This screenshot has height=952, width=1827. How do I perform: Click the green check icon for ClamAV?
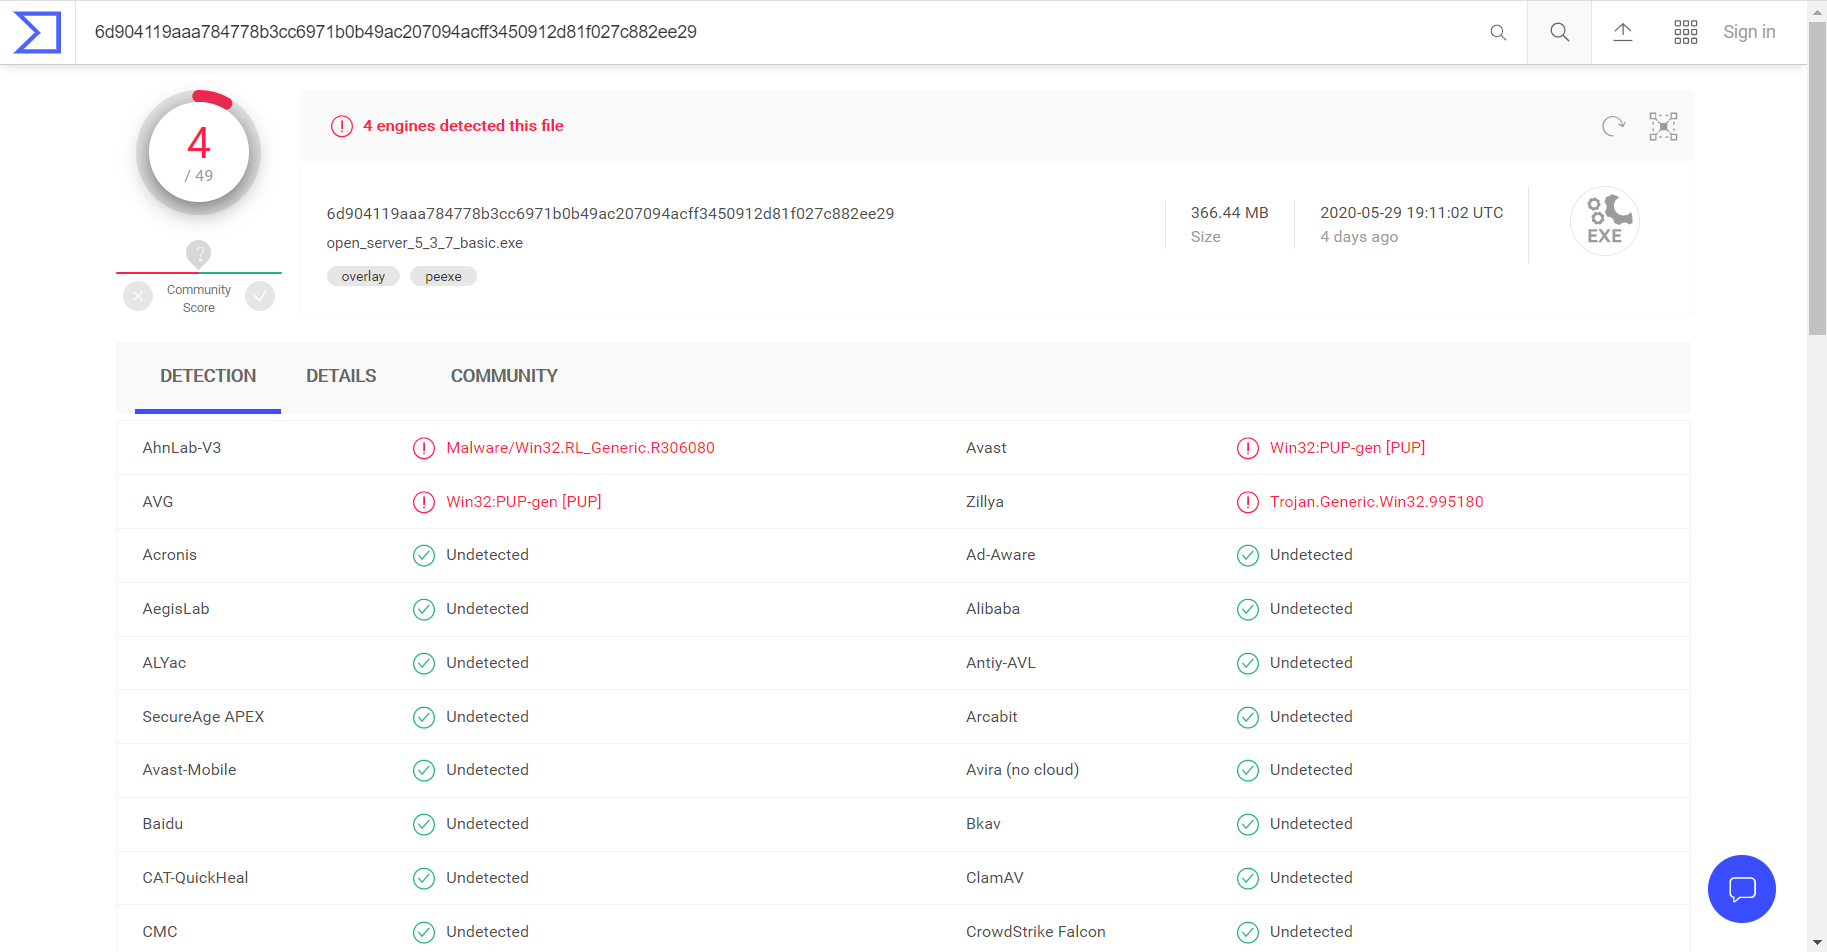click(1248, 878)
